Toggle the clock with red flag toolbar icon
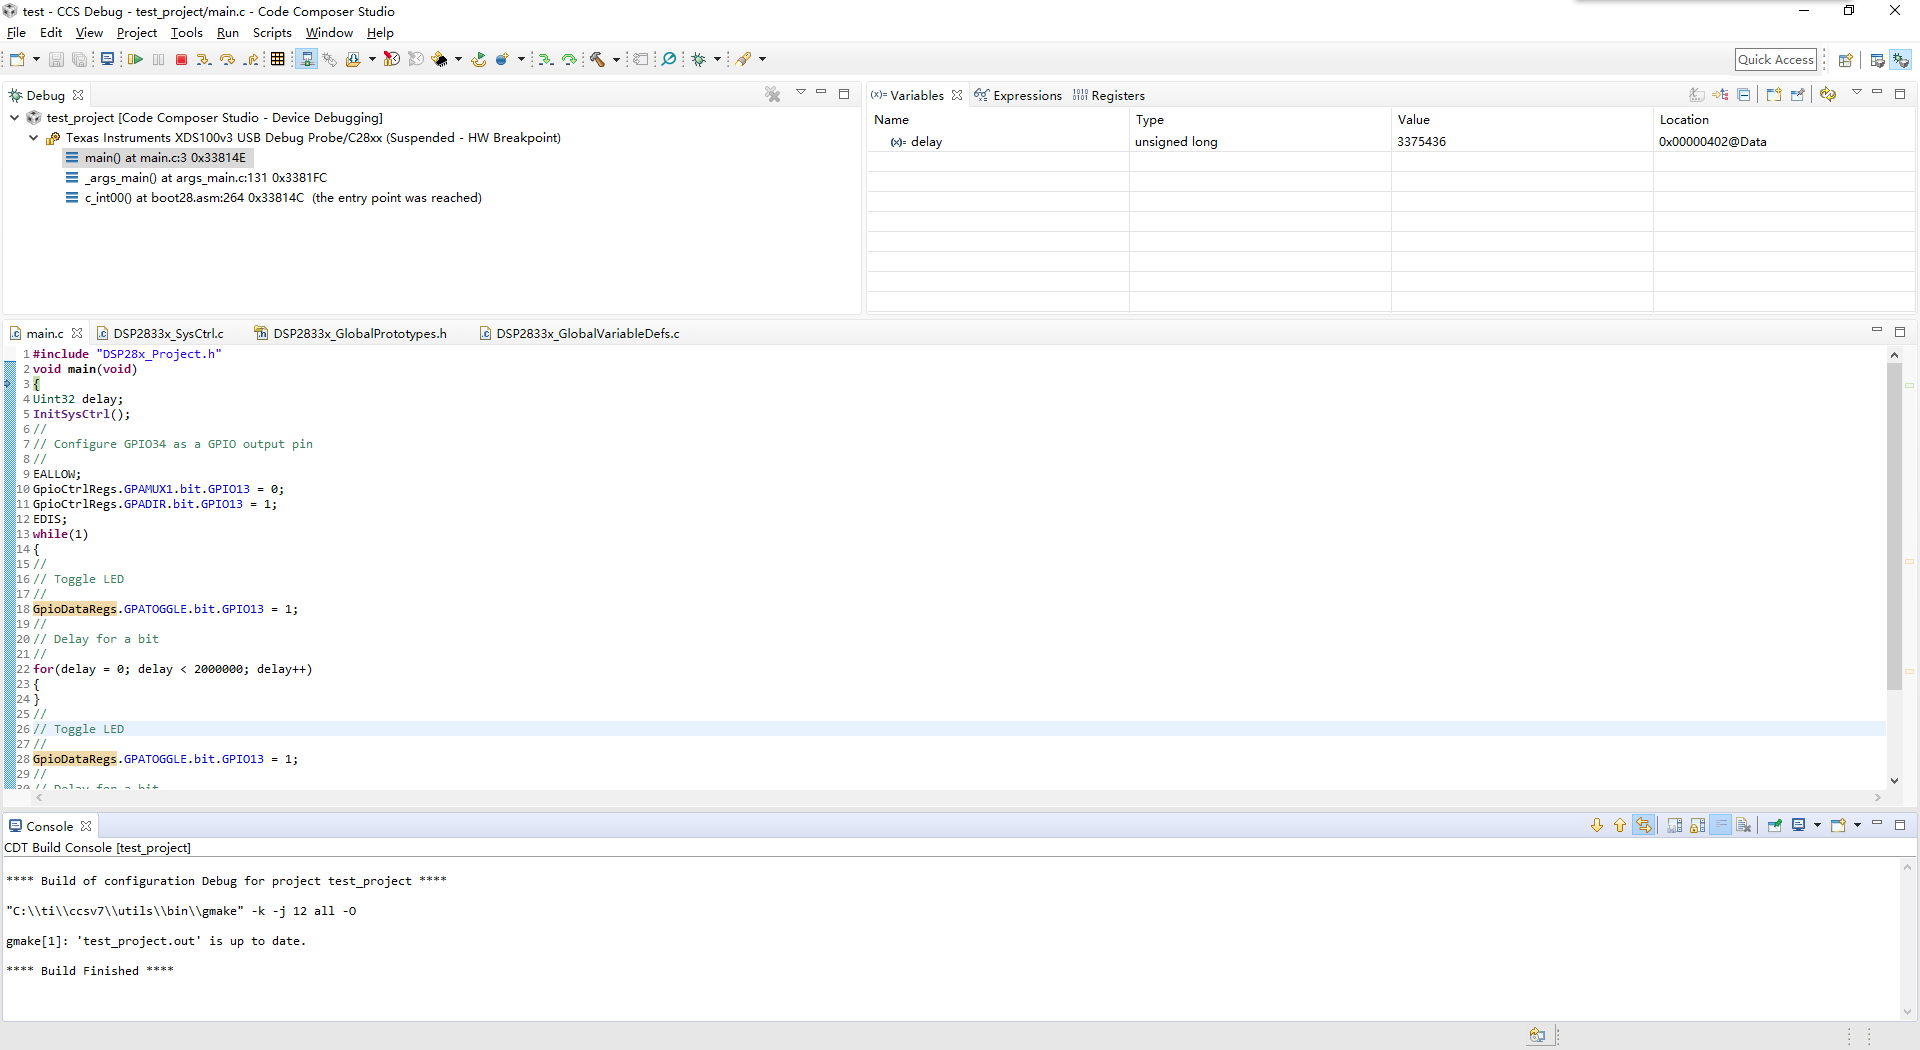Image resolution: width=1920 pixels, height=1050 pixels. click(392, 60)
